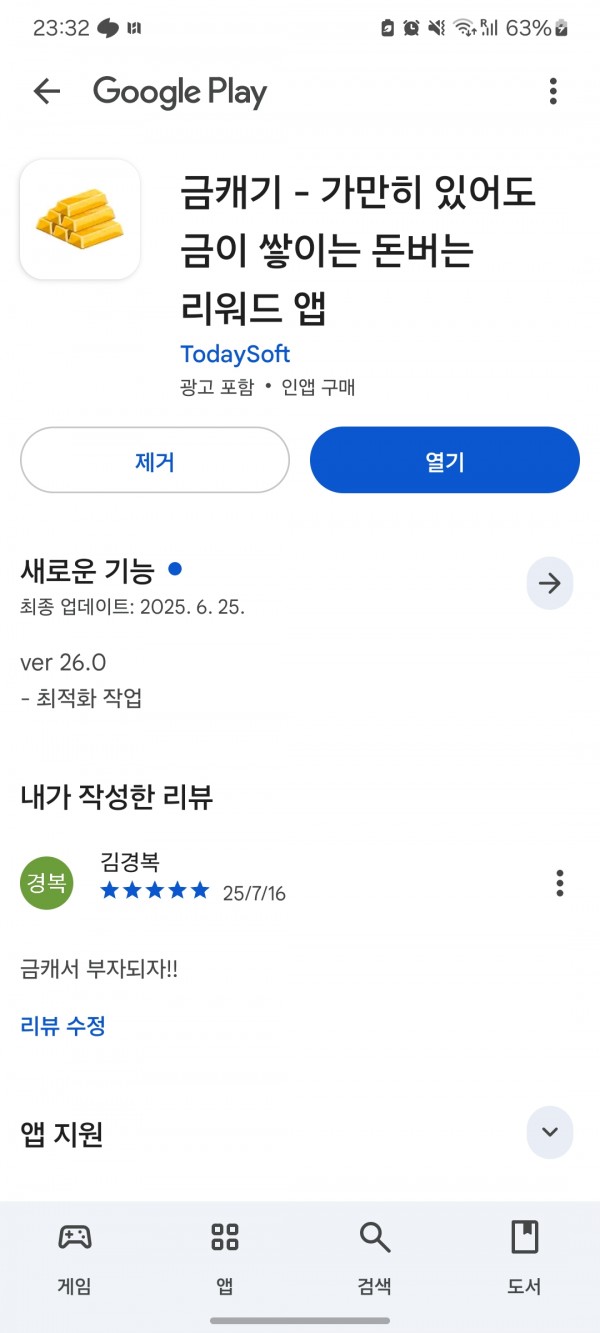600x1333 pixels.
Task: Tap the gold bars app icon
Action: coord(80,219)
